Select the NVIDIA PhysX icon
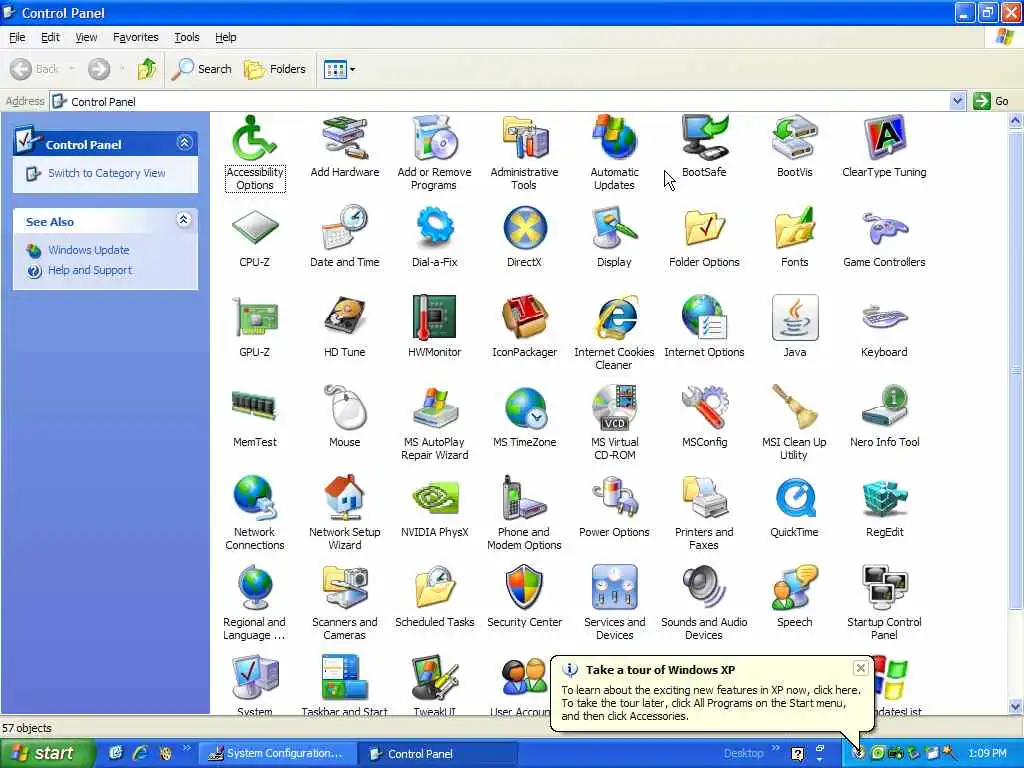1024x768 pixels. pyautogui.click(x=434, y=498)
